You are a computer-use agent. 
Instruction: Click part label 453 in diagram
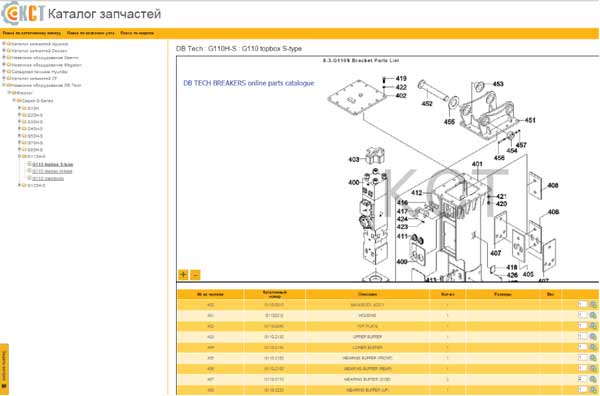(x=498, y=84)
